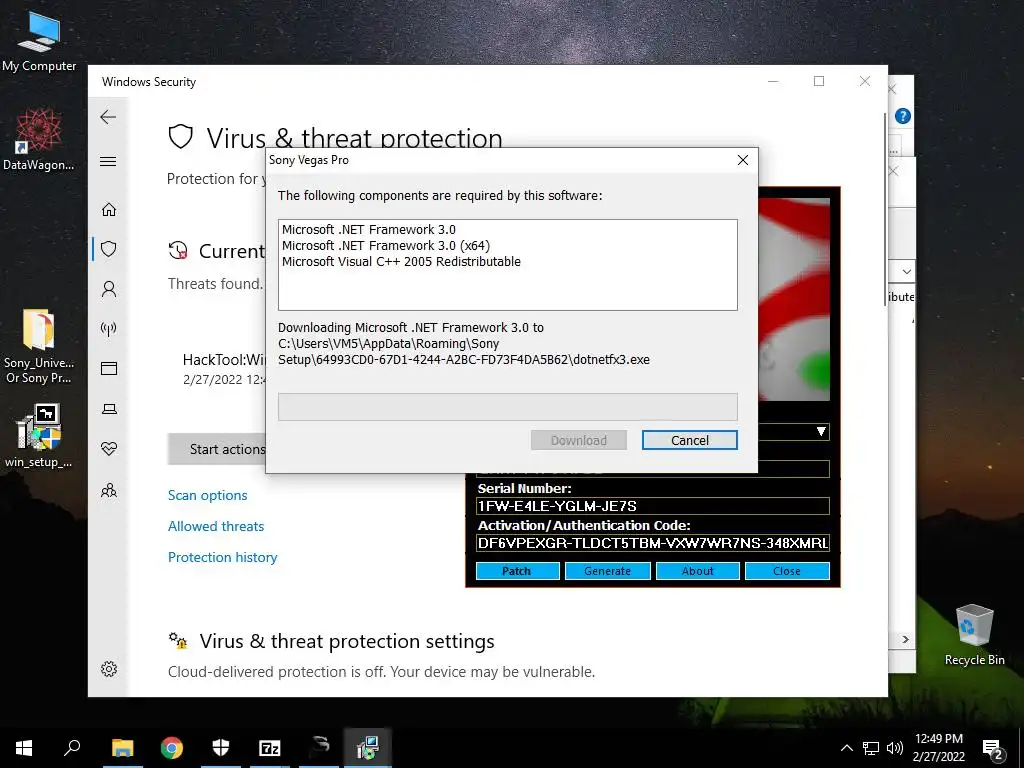This screenshot has height=768, width=1024.
Task: Select Microsoft .NET Framework 3.0 (x64) list entry
Action: [385, 246]
